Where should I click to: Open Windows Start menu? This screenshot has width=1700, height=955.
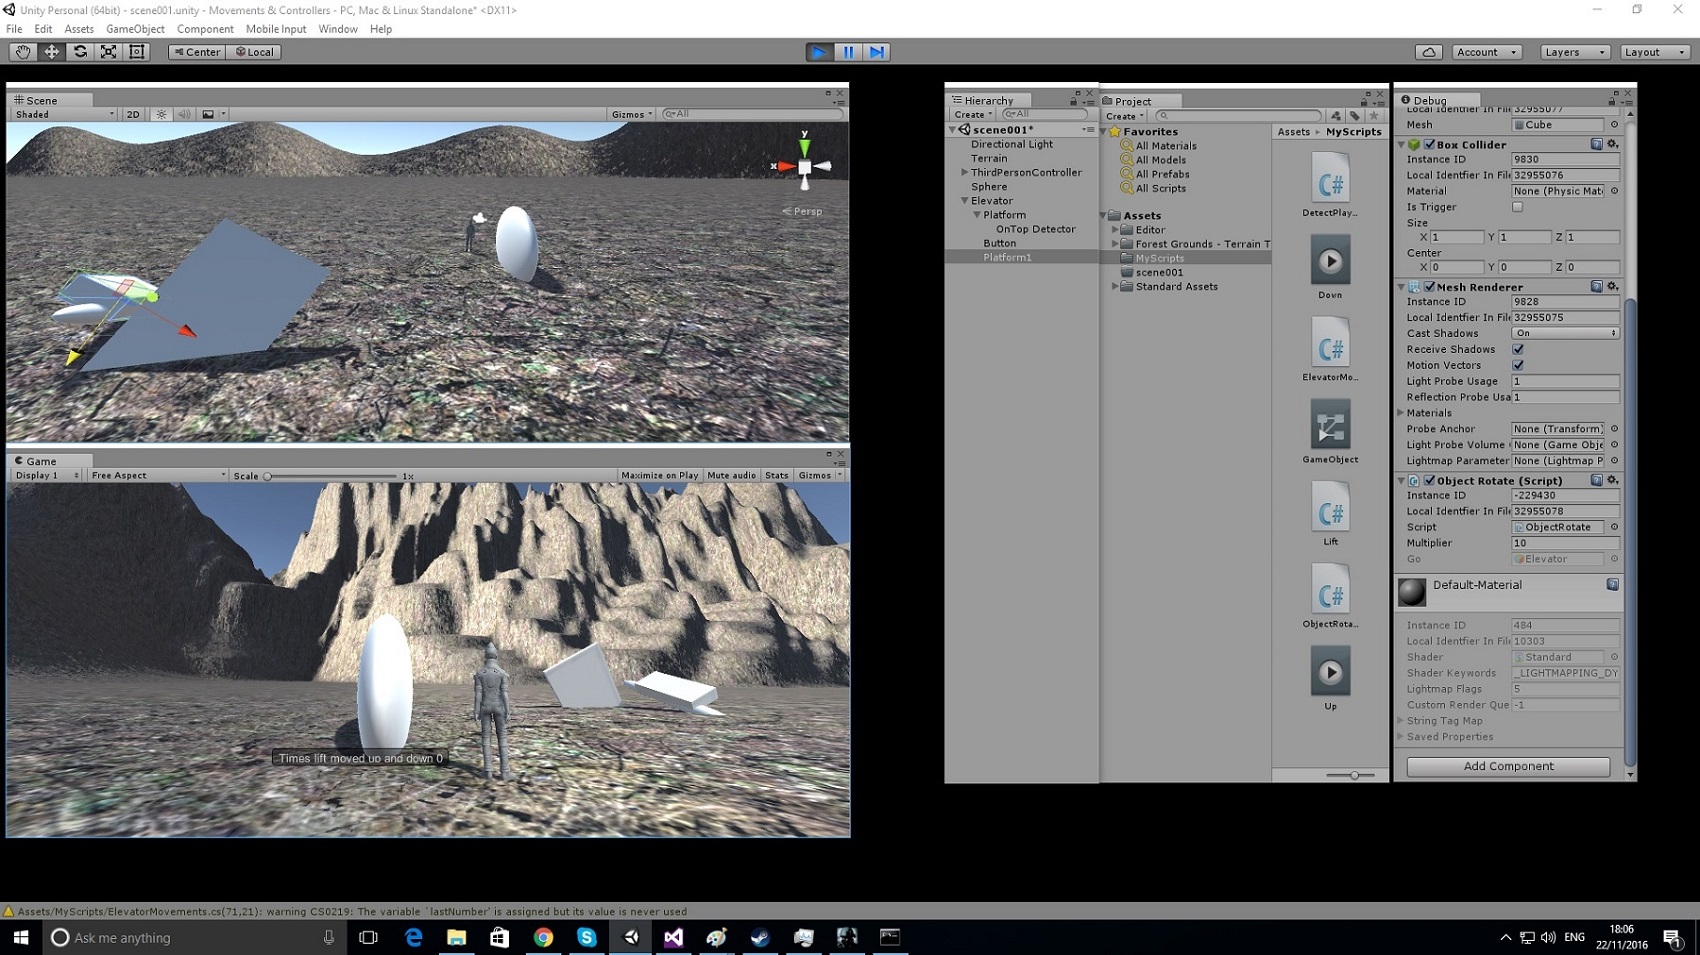tap(21, 937)
